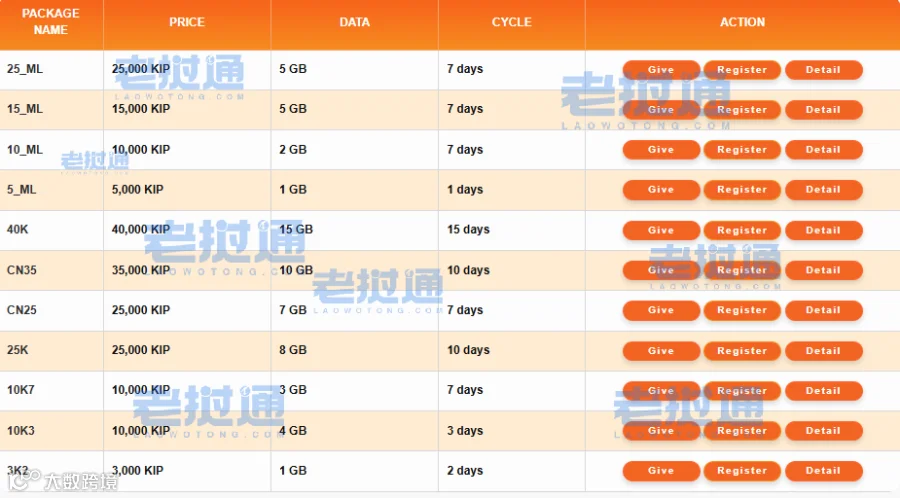Register the 40K package
The image size is (900, 498).
(742, 231)
